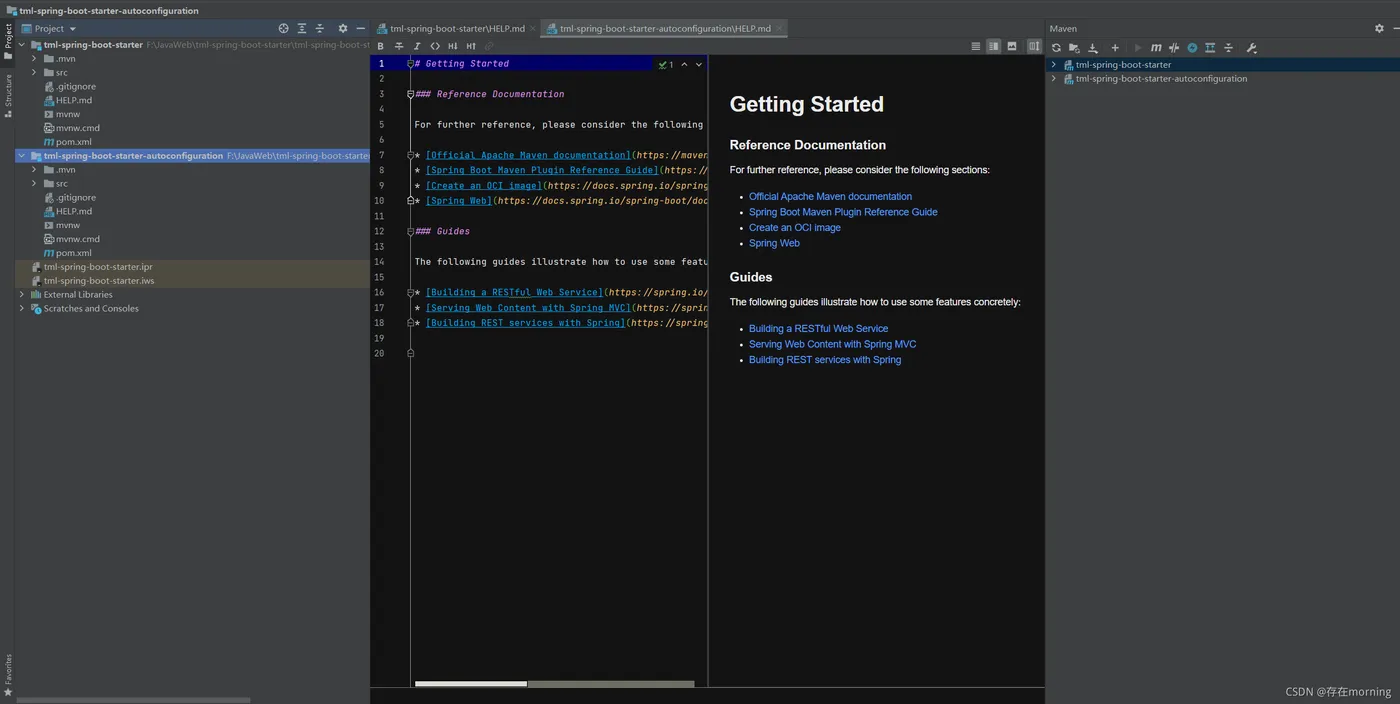Open Spring Boot Maven Plugin Reference Guide link
1400x704 pixels.
(843, 212)
